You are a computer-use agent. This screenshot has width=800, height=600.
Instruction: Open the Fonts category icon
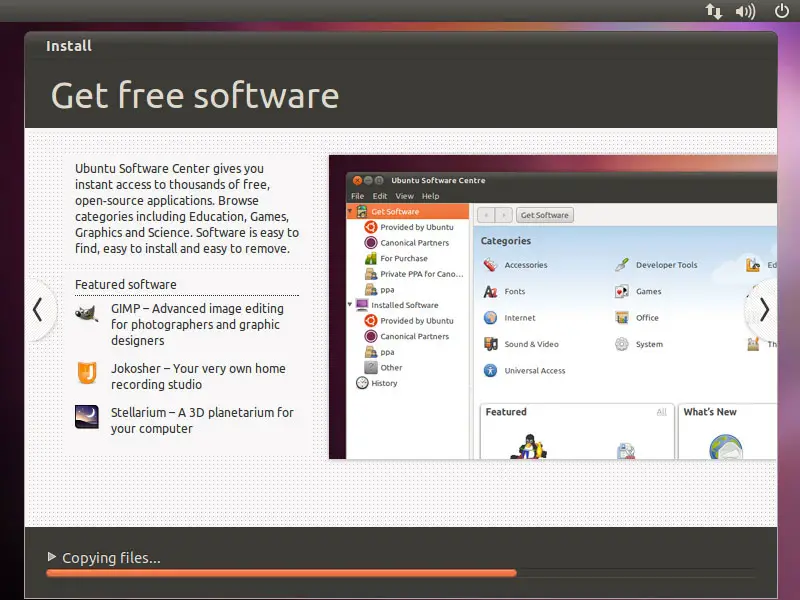point(490,291)
